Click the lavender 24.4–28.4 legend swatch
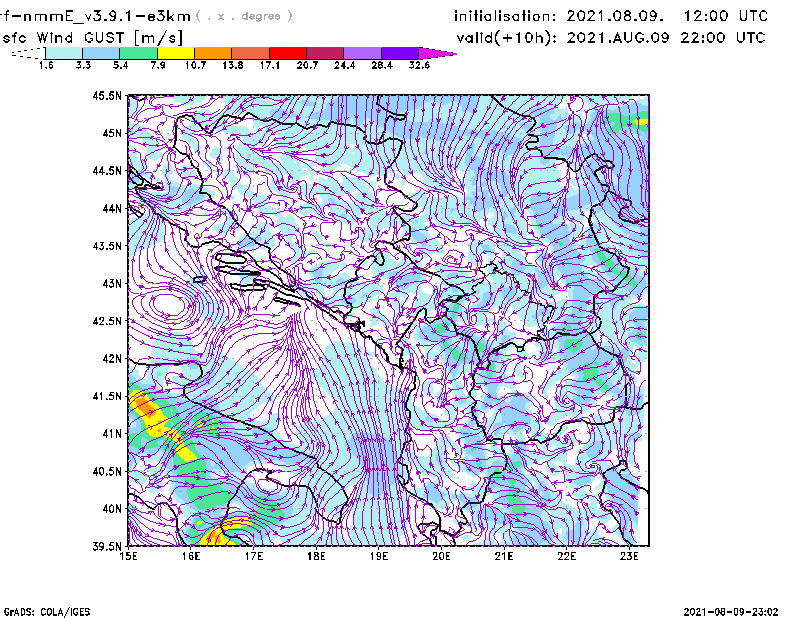This screenshot has width=800, height=618. pyautogui.click(x=363, y=53)
